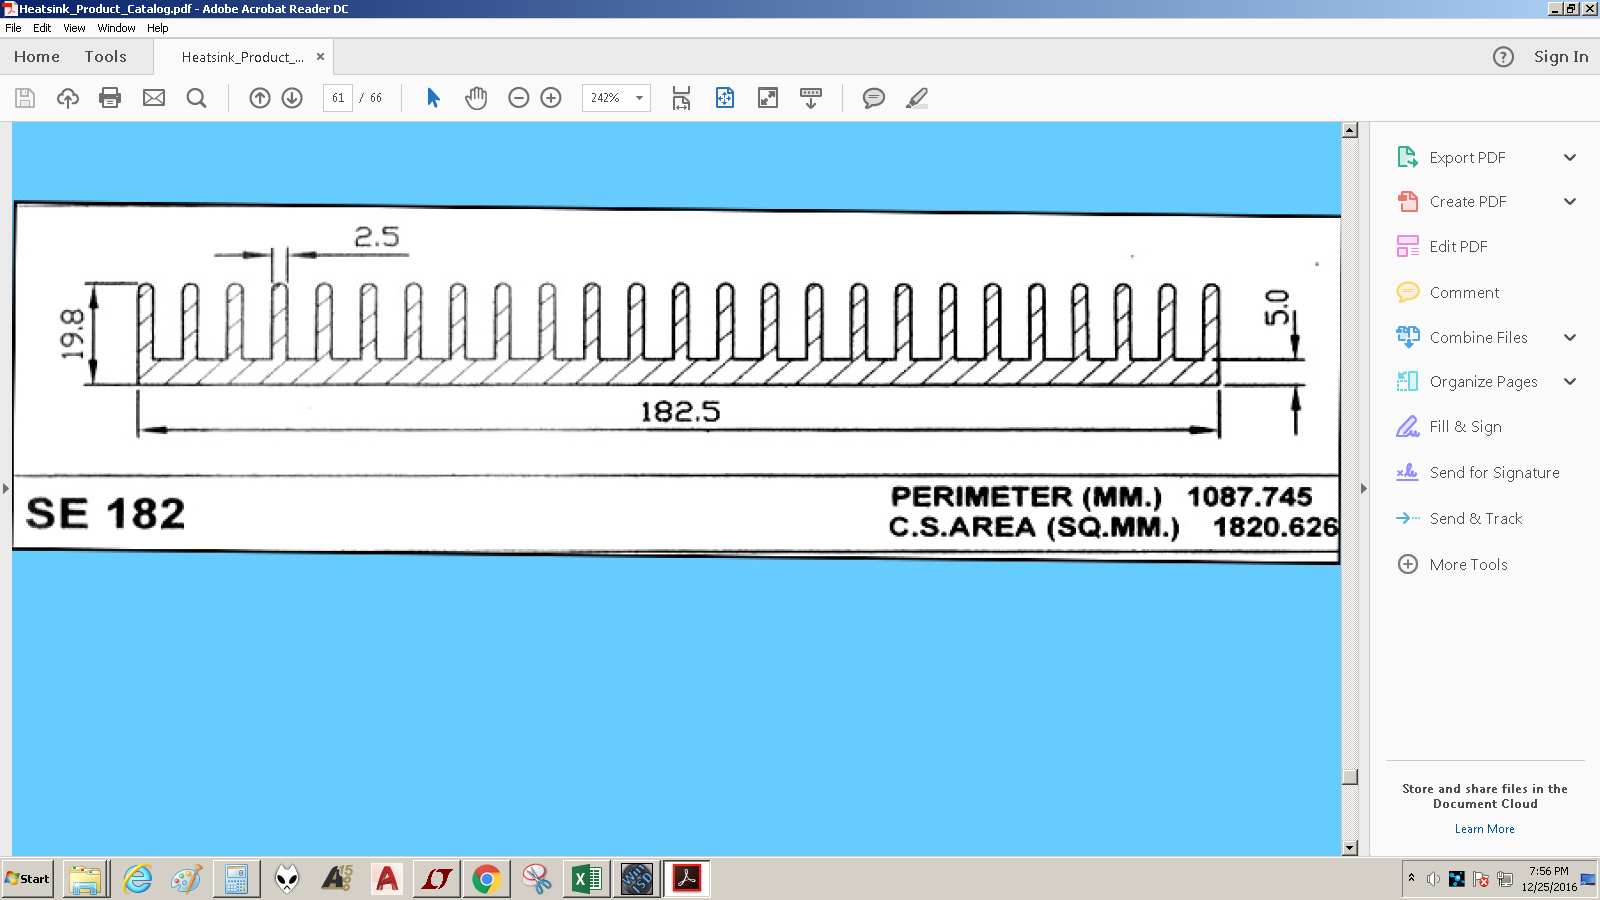
Task: Click the Sign In link
Action: [x=1561, y=57]
